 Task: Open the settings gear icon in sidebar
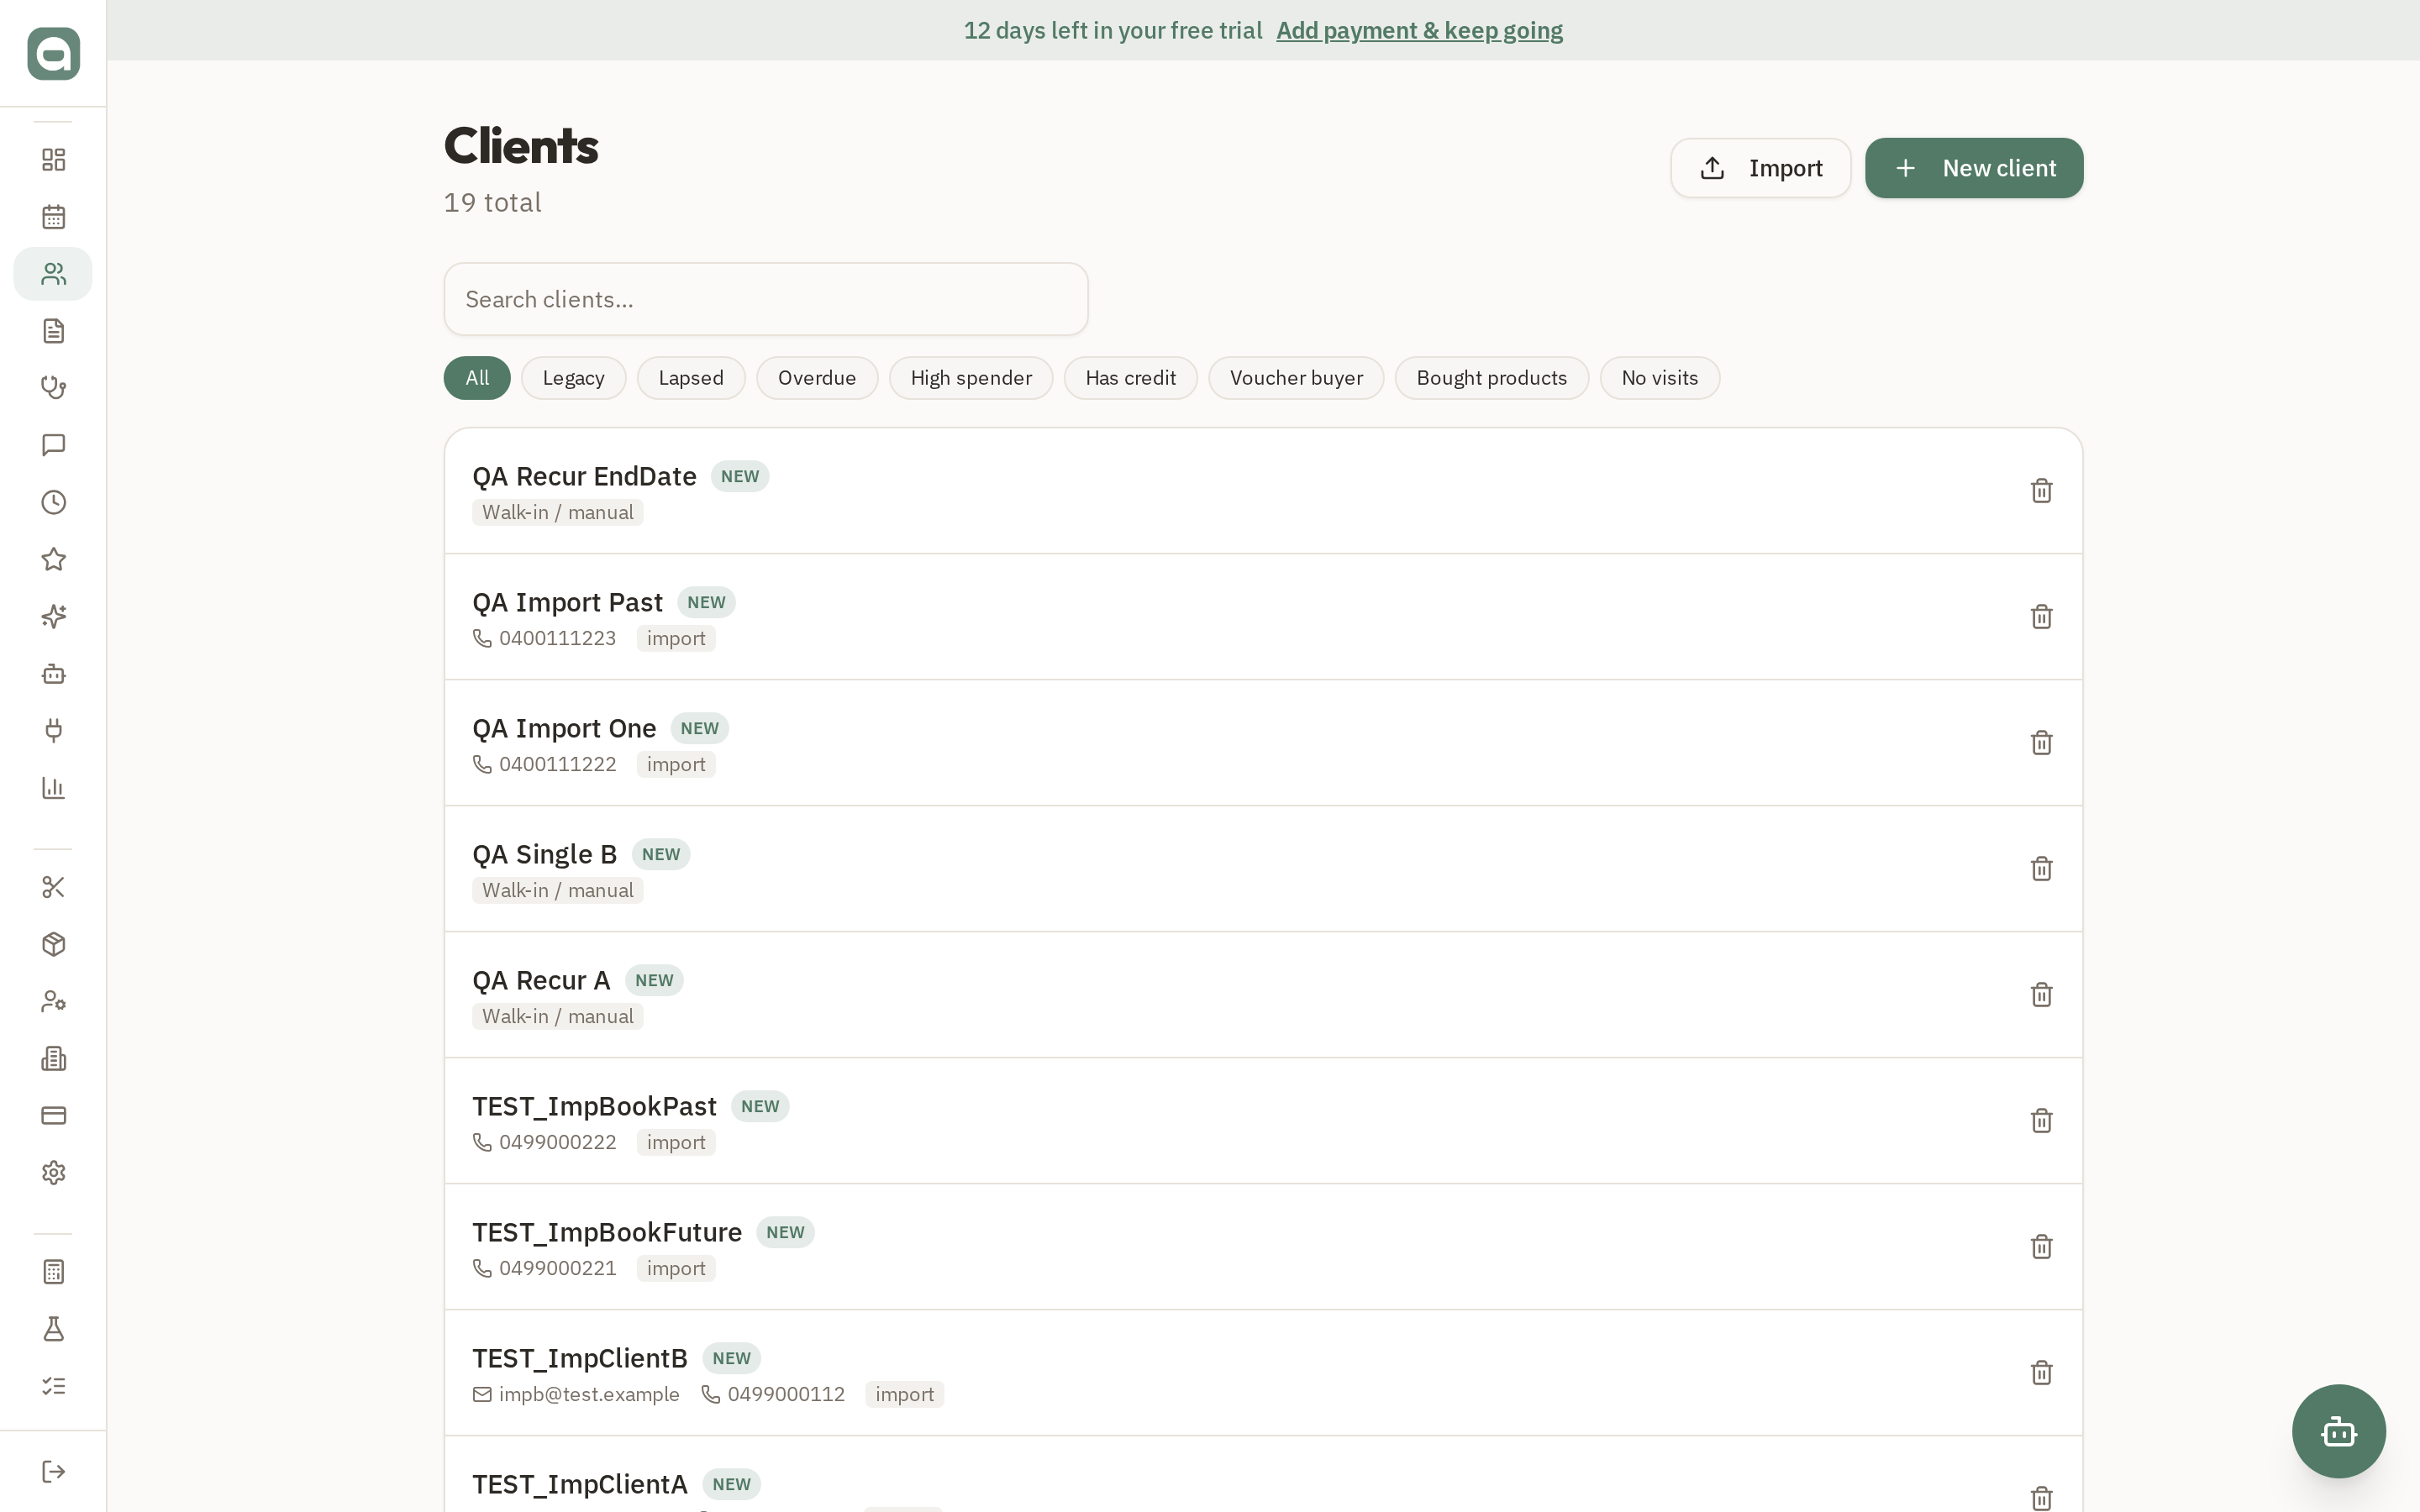pyautogui.click(x=53, y=1172)
